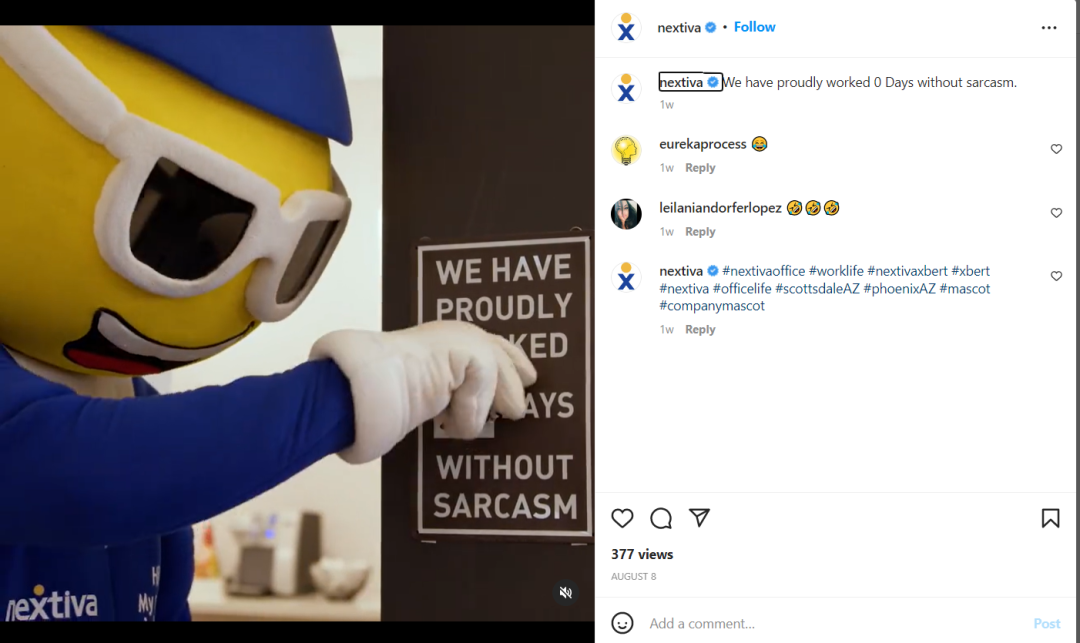Open the #phoenixAZ hashtag
The width and height of the screenshot is (1080, 643).
click(900, 288)
